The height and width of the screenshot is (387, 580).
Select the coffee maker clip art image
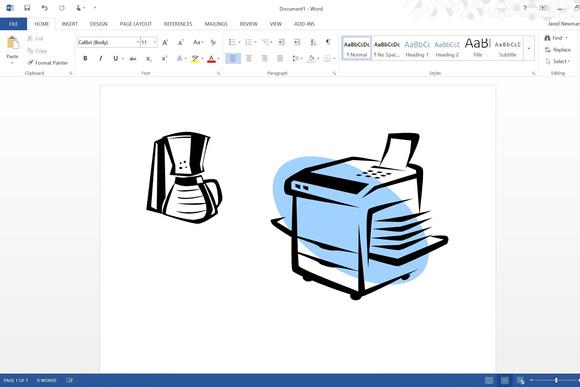(184, 178)
